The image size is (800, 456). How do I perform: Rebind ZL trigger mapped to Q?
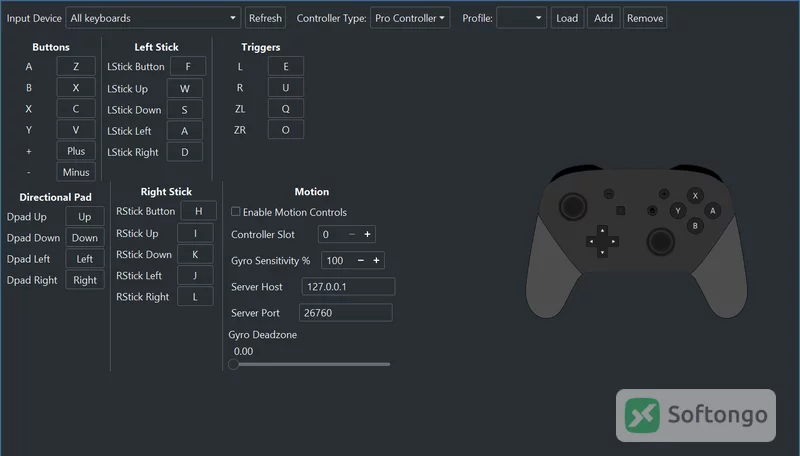pyautogui.click(x=286, y=109)
